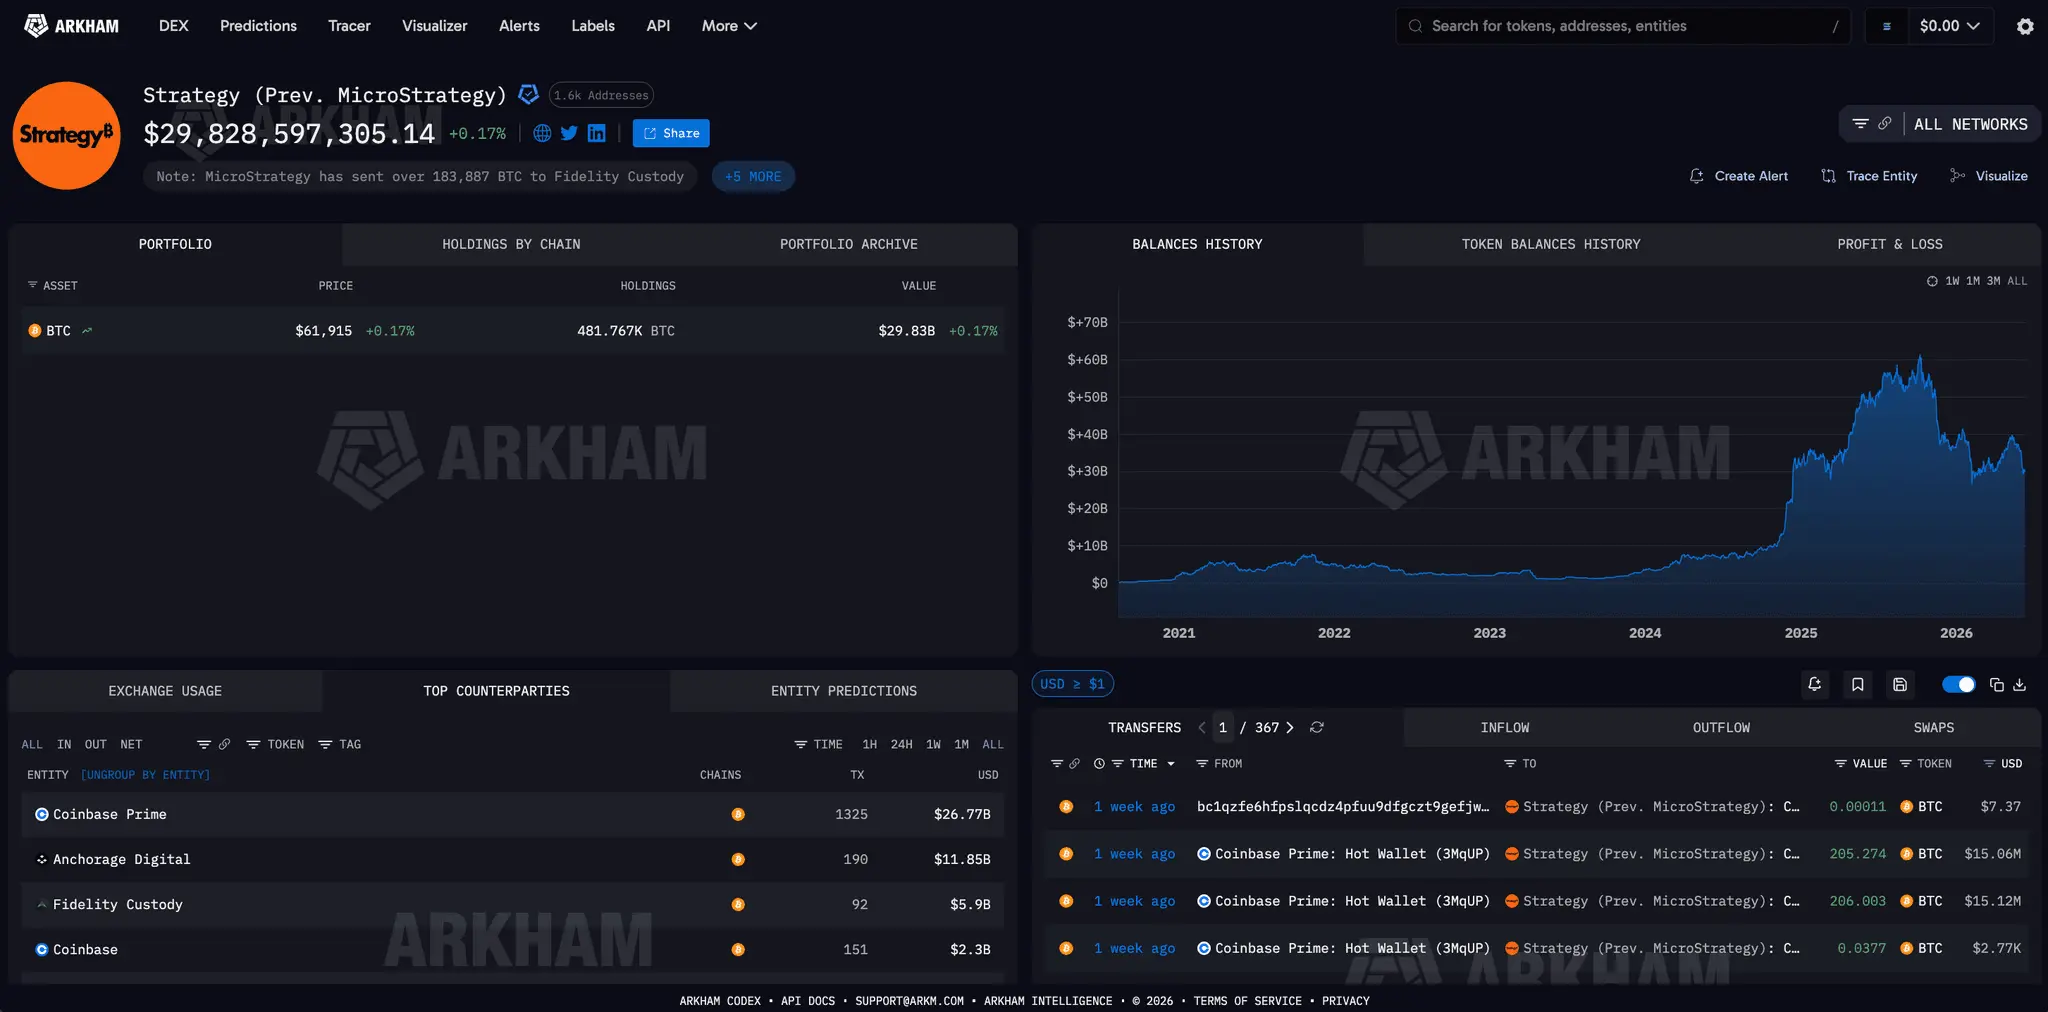Click the alert bell icon above transfers
The height and width of the screenshot is (1012, 2048).
(x=1814, y=684)
